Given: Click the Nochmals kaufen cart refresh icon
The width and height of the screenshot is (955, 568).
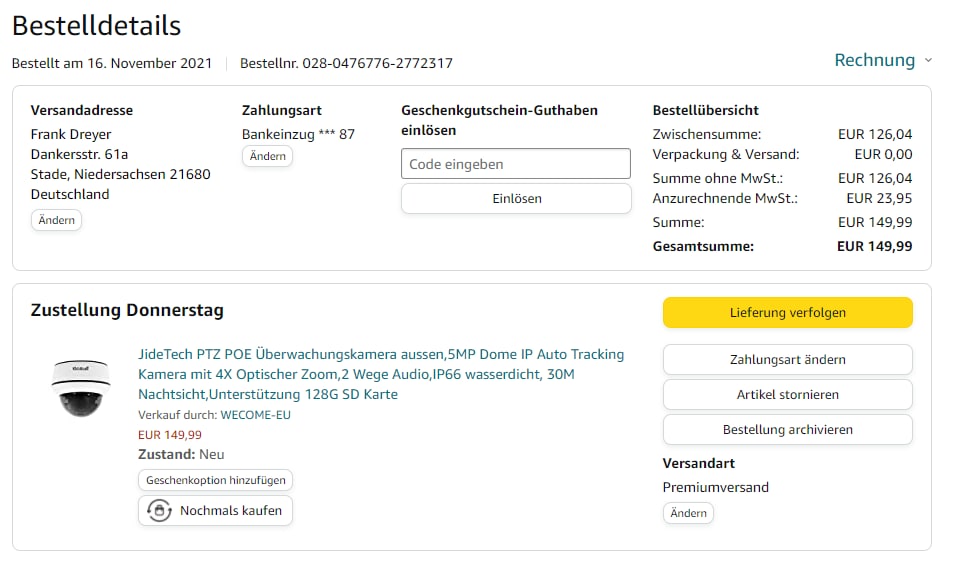Looking at the screenshot, I should [x=158, y=510].
